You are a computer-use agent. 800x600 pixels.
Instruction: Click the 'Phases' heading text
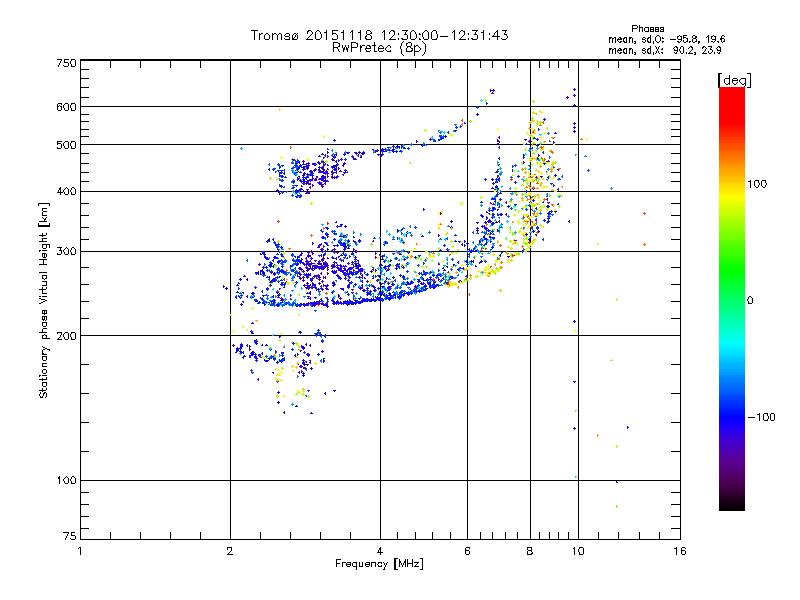(647, 29)
